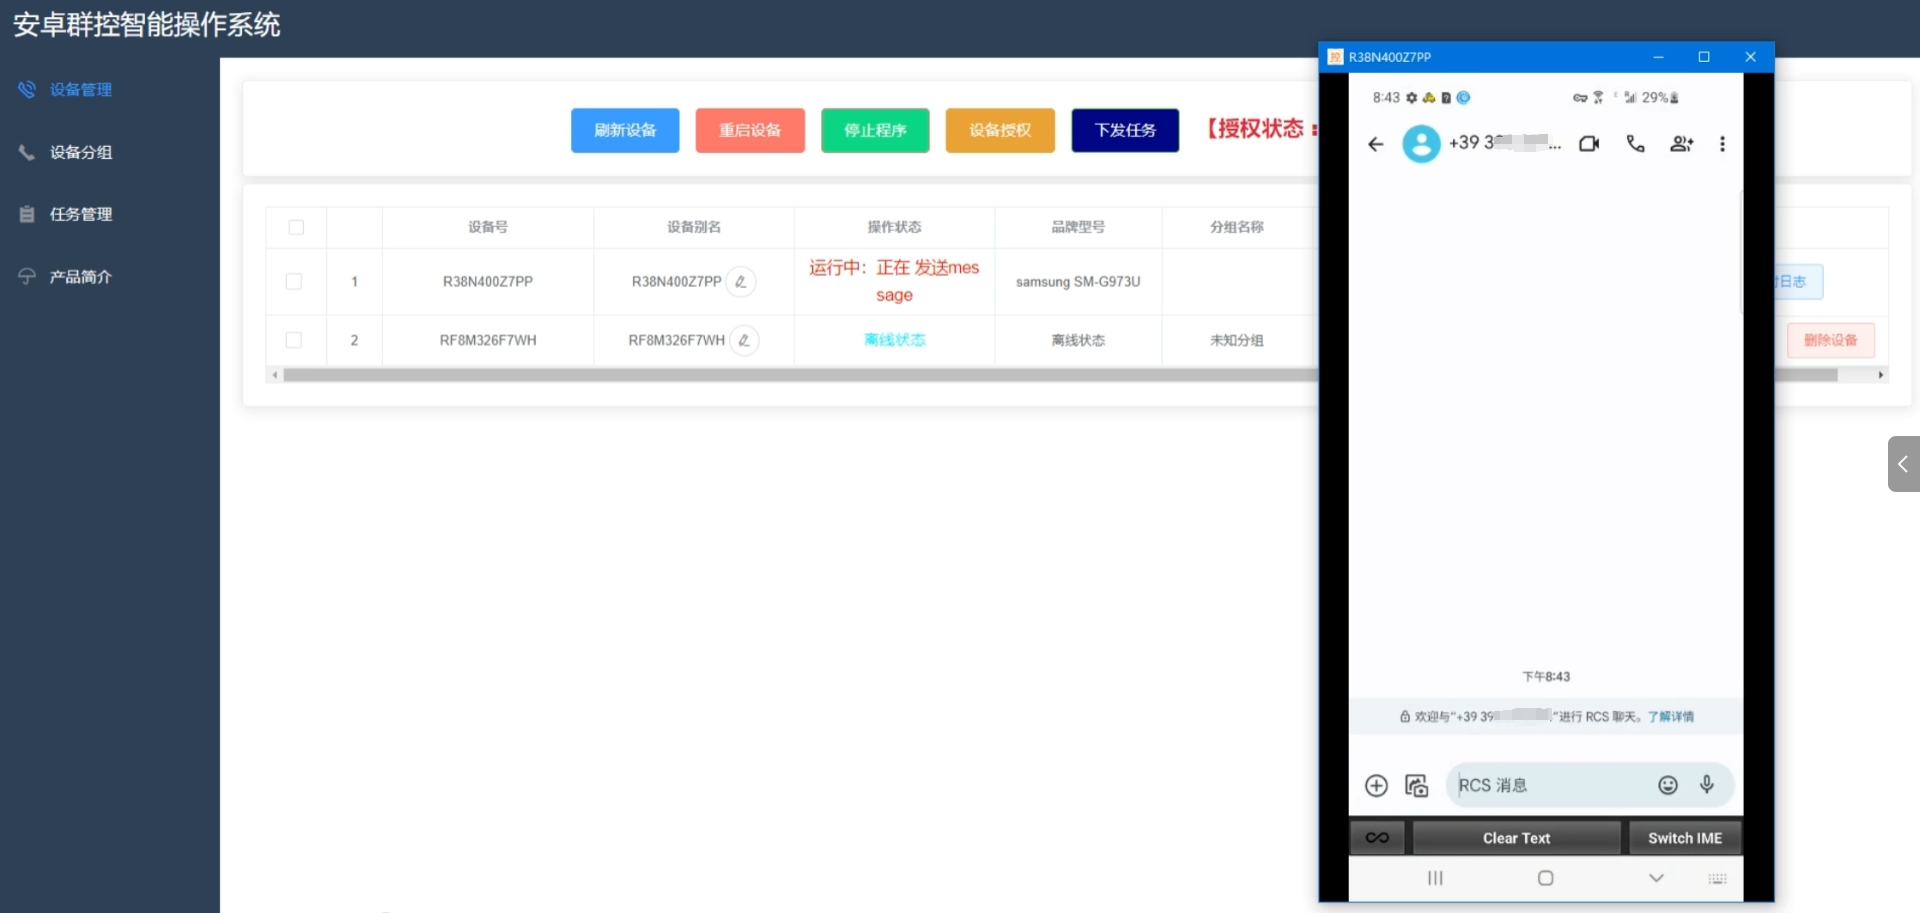
Task: Start a video call from the conversation header
Action: click(x=1590, y=144)
